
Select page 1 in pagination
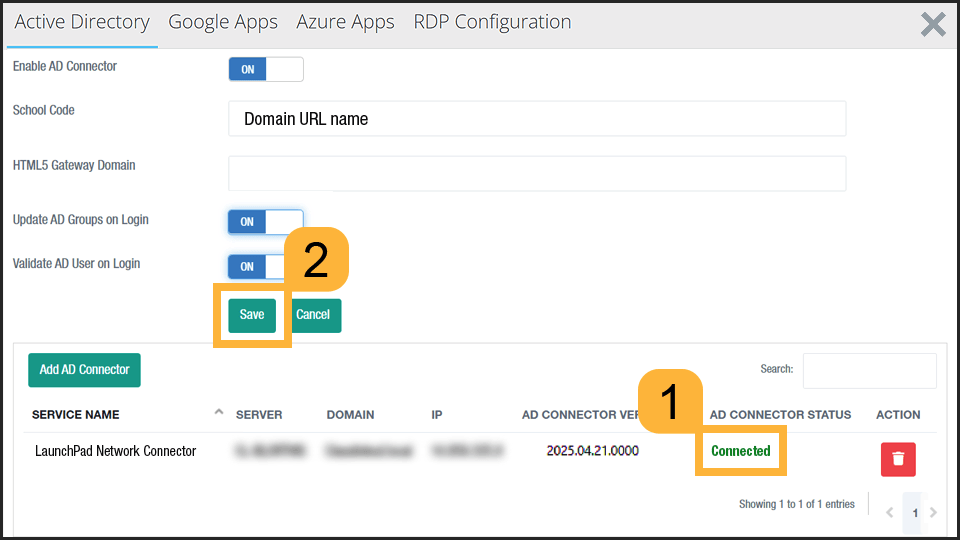click(x=915, y=513)
